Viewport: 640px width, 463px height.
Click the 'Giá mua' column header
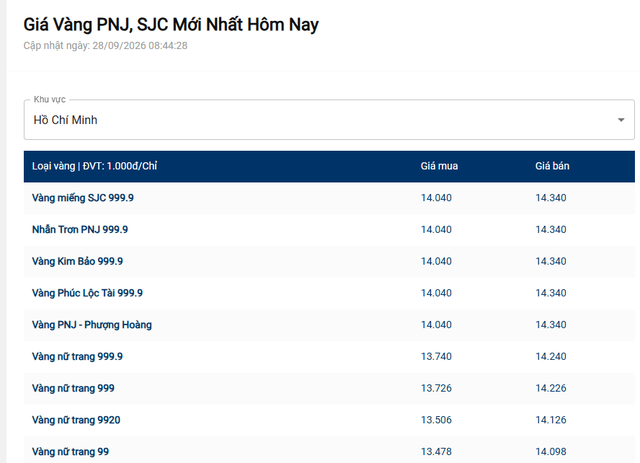pos(439,166)
